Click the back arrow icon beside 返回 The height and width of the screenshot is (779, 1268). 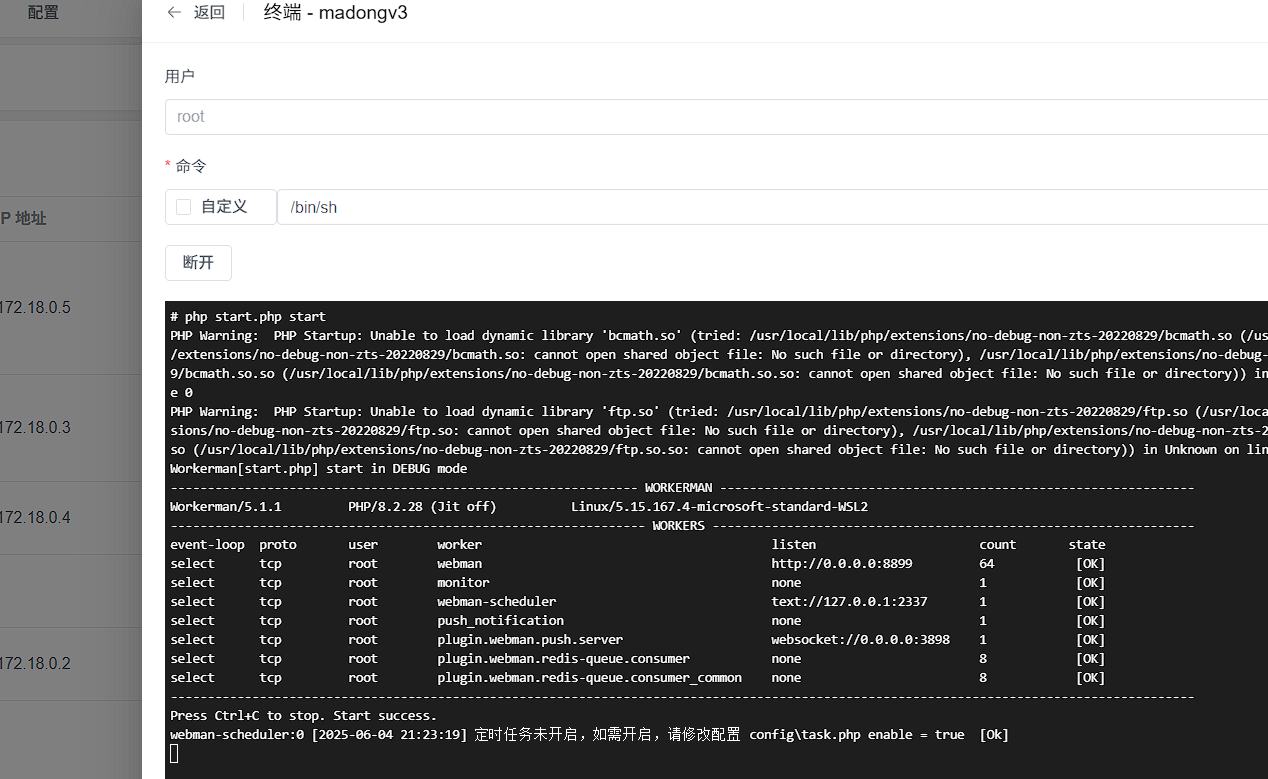point(174,12)
